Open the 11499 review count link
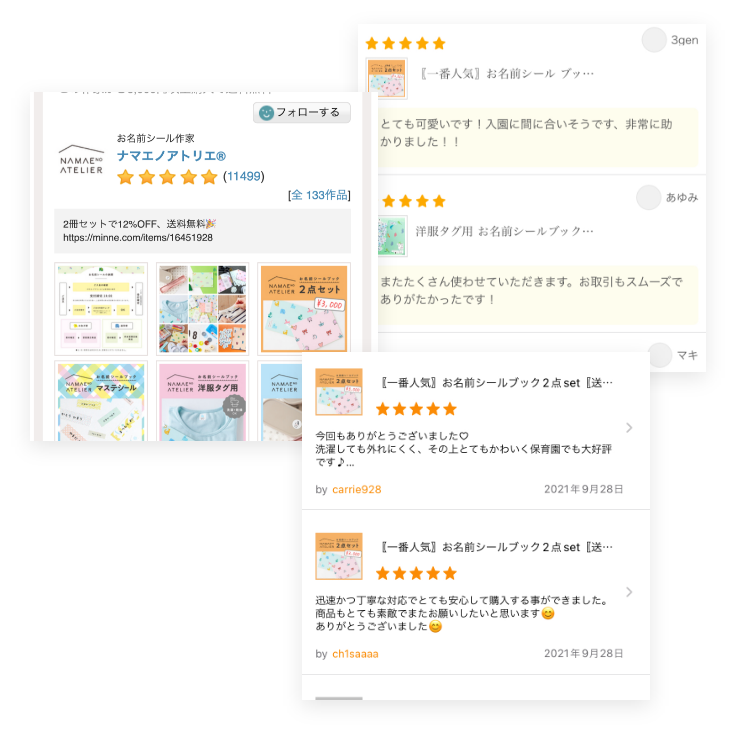736x736 pixels. point(244,176)
